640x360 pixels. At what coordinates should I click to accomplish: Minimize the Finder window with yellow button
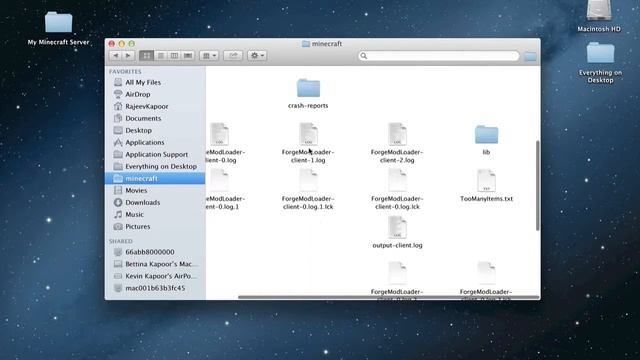point(122,44)
